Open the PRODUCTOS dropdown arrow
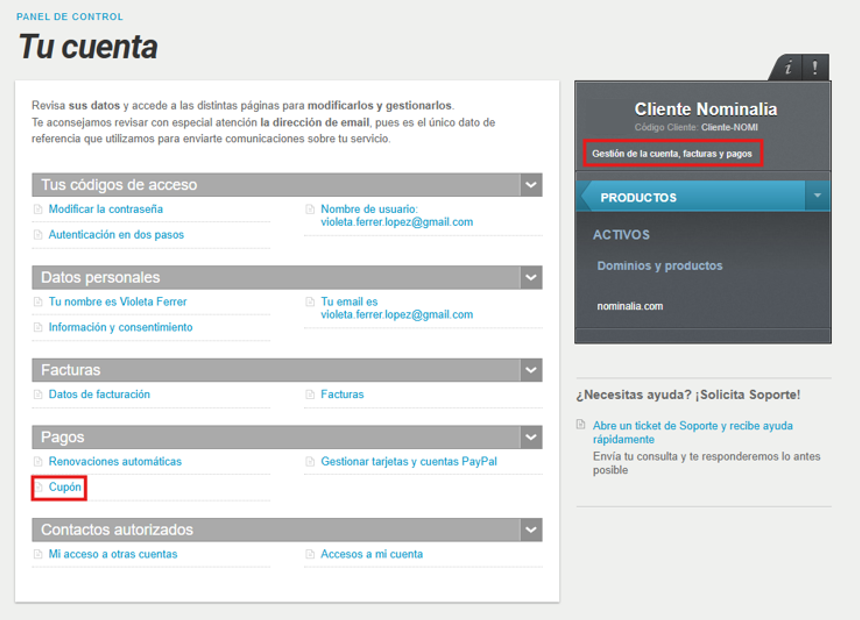This screenshot has width=860, height=620. 817,196
